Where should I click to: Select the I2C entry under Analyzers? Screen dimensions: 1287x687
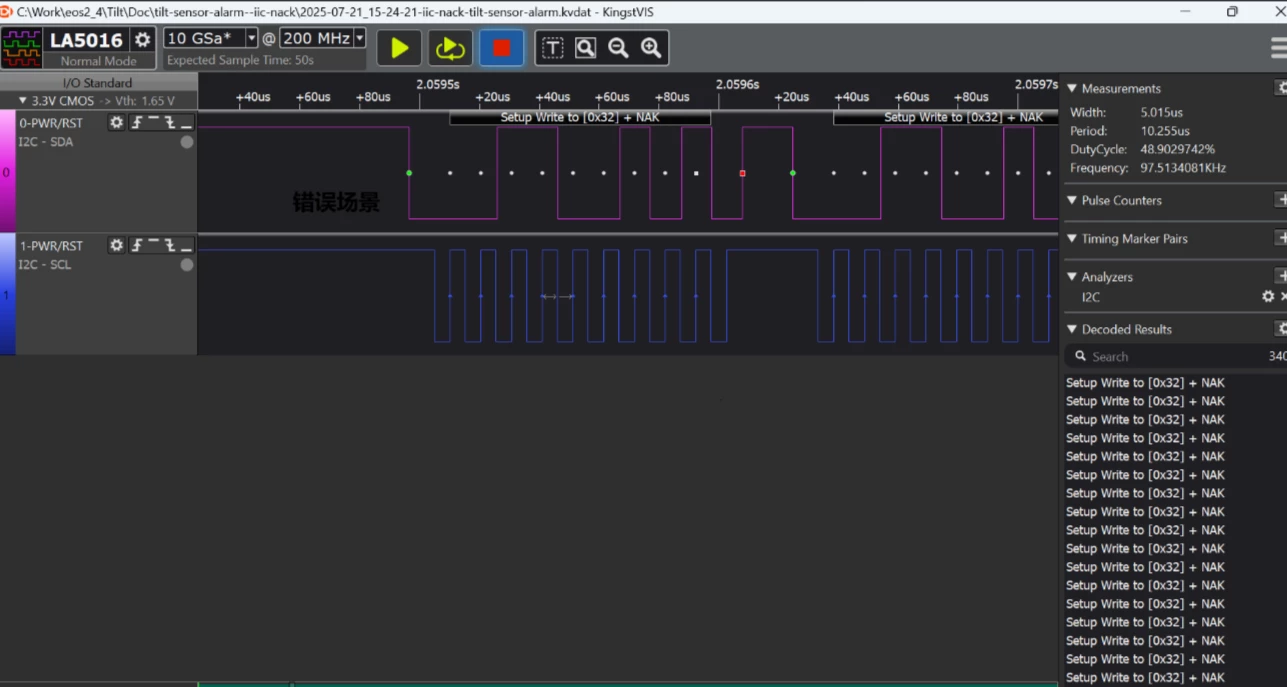click(x=1091, y=297)
